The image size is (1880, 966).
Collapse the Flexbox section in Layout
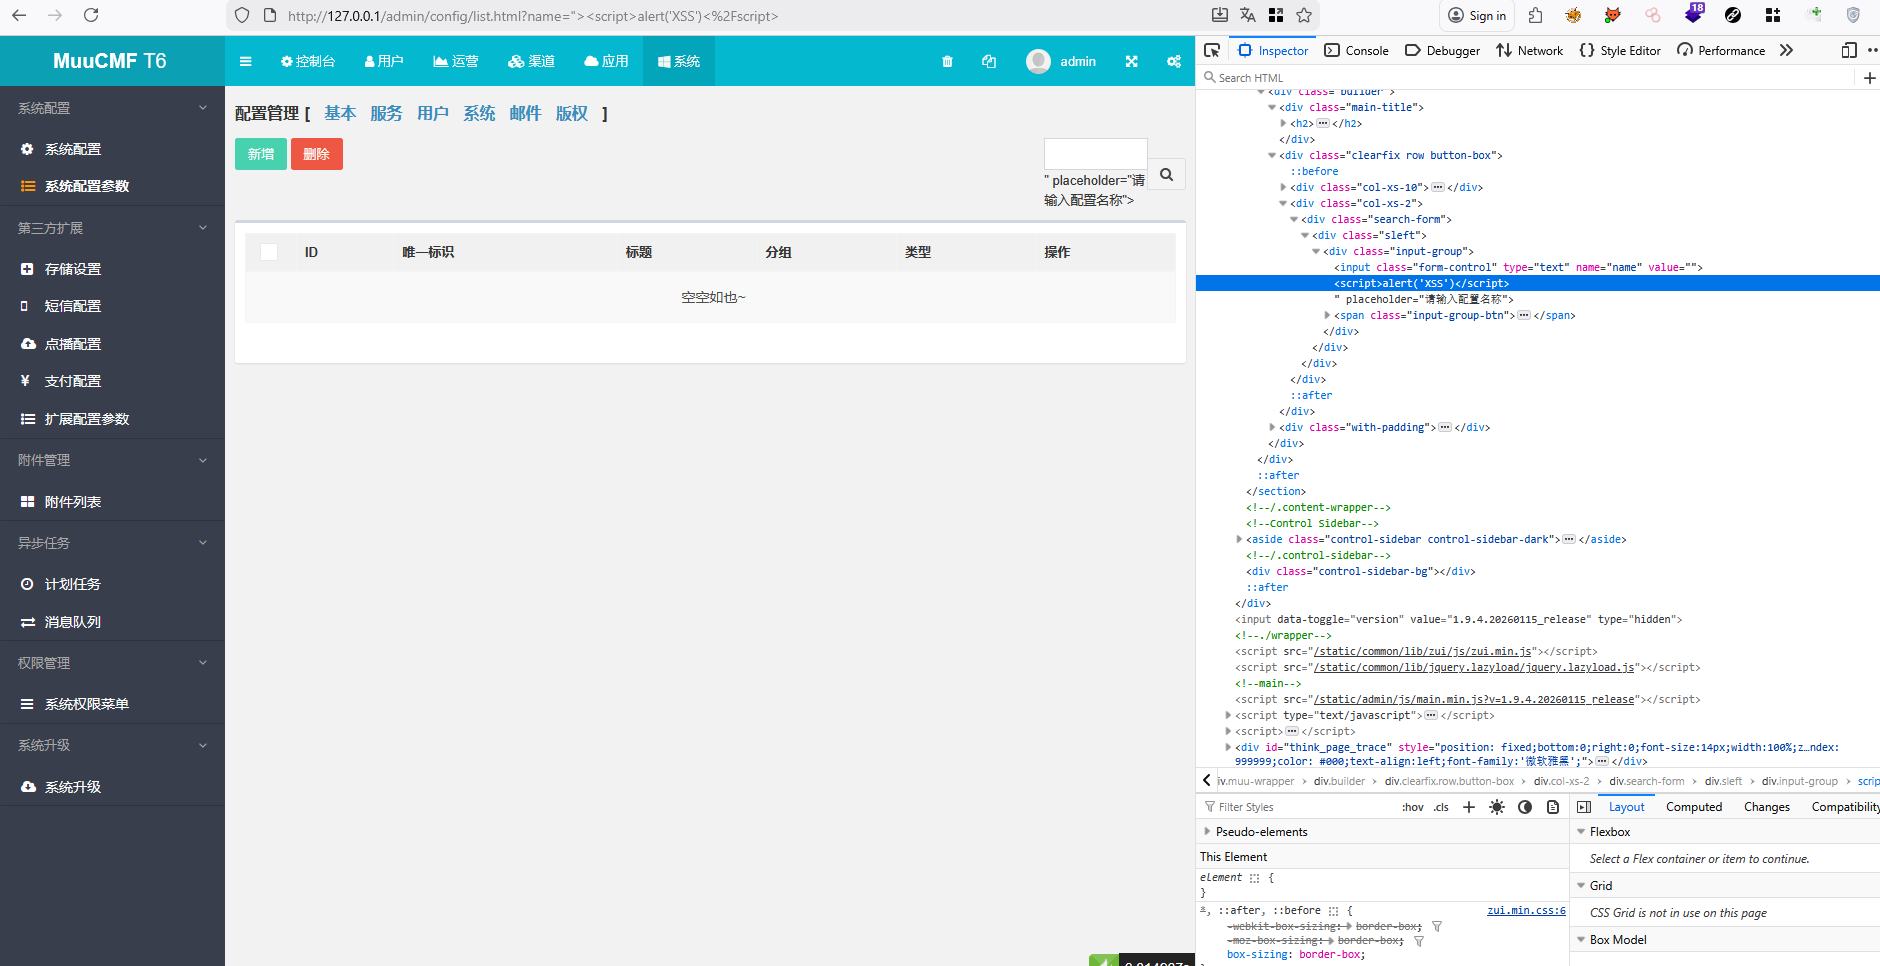tap(1581, 832)
